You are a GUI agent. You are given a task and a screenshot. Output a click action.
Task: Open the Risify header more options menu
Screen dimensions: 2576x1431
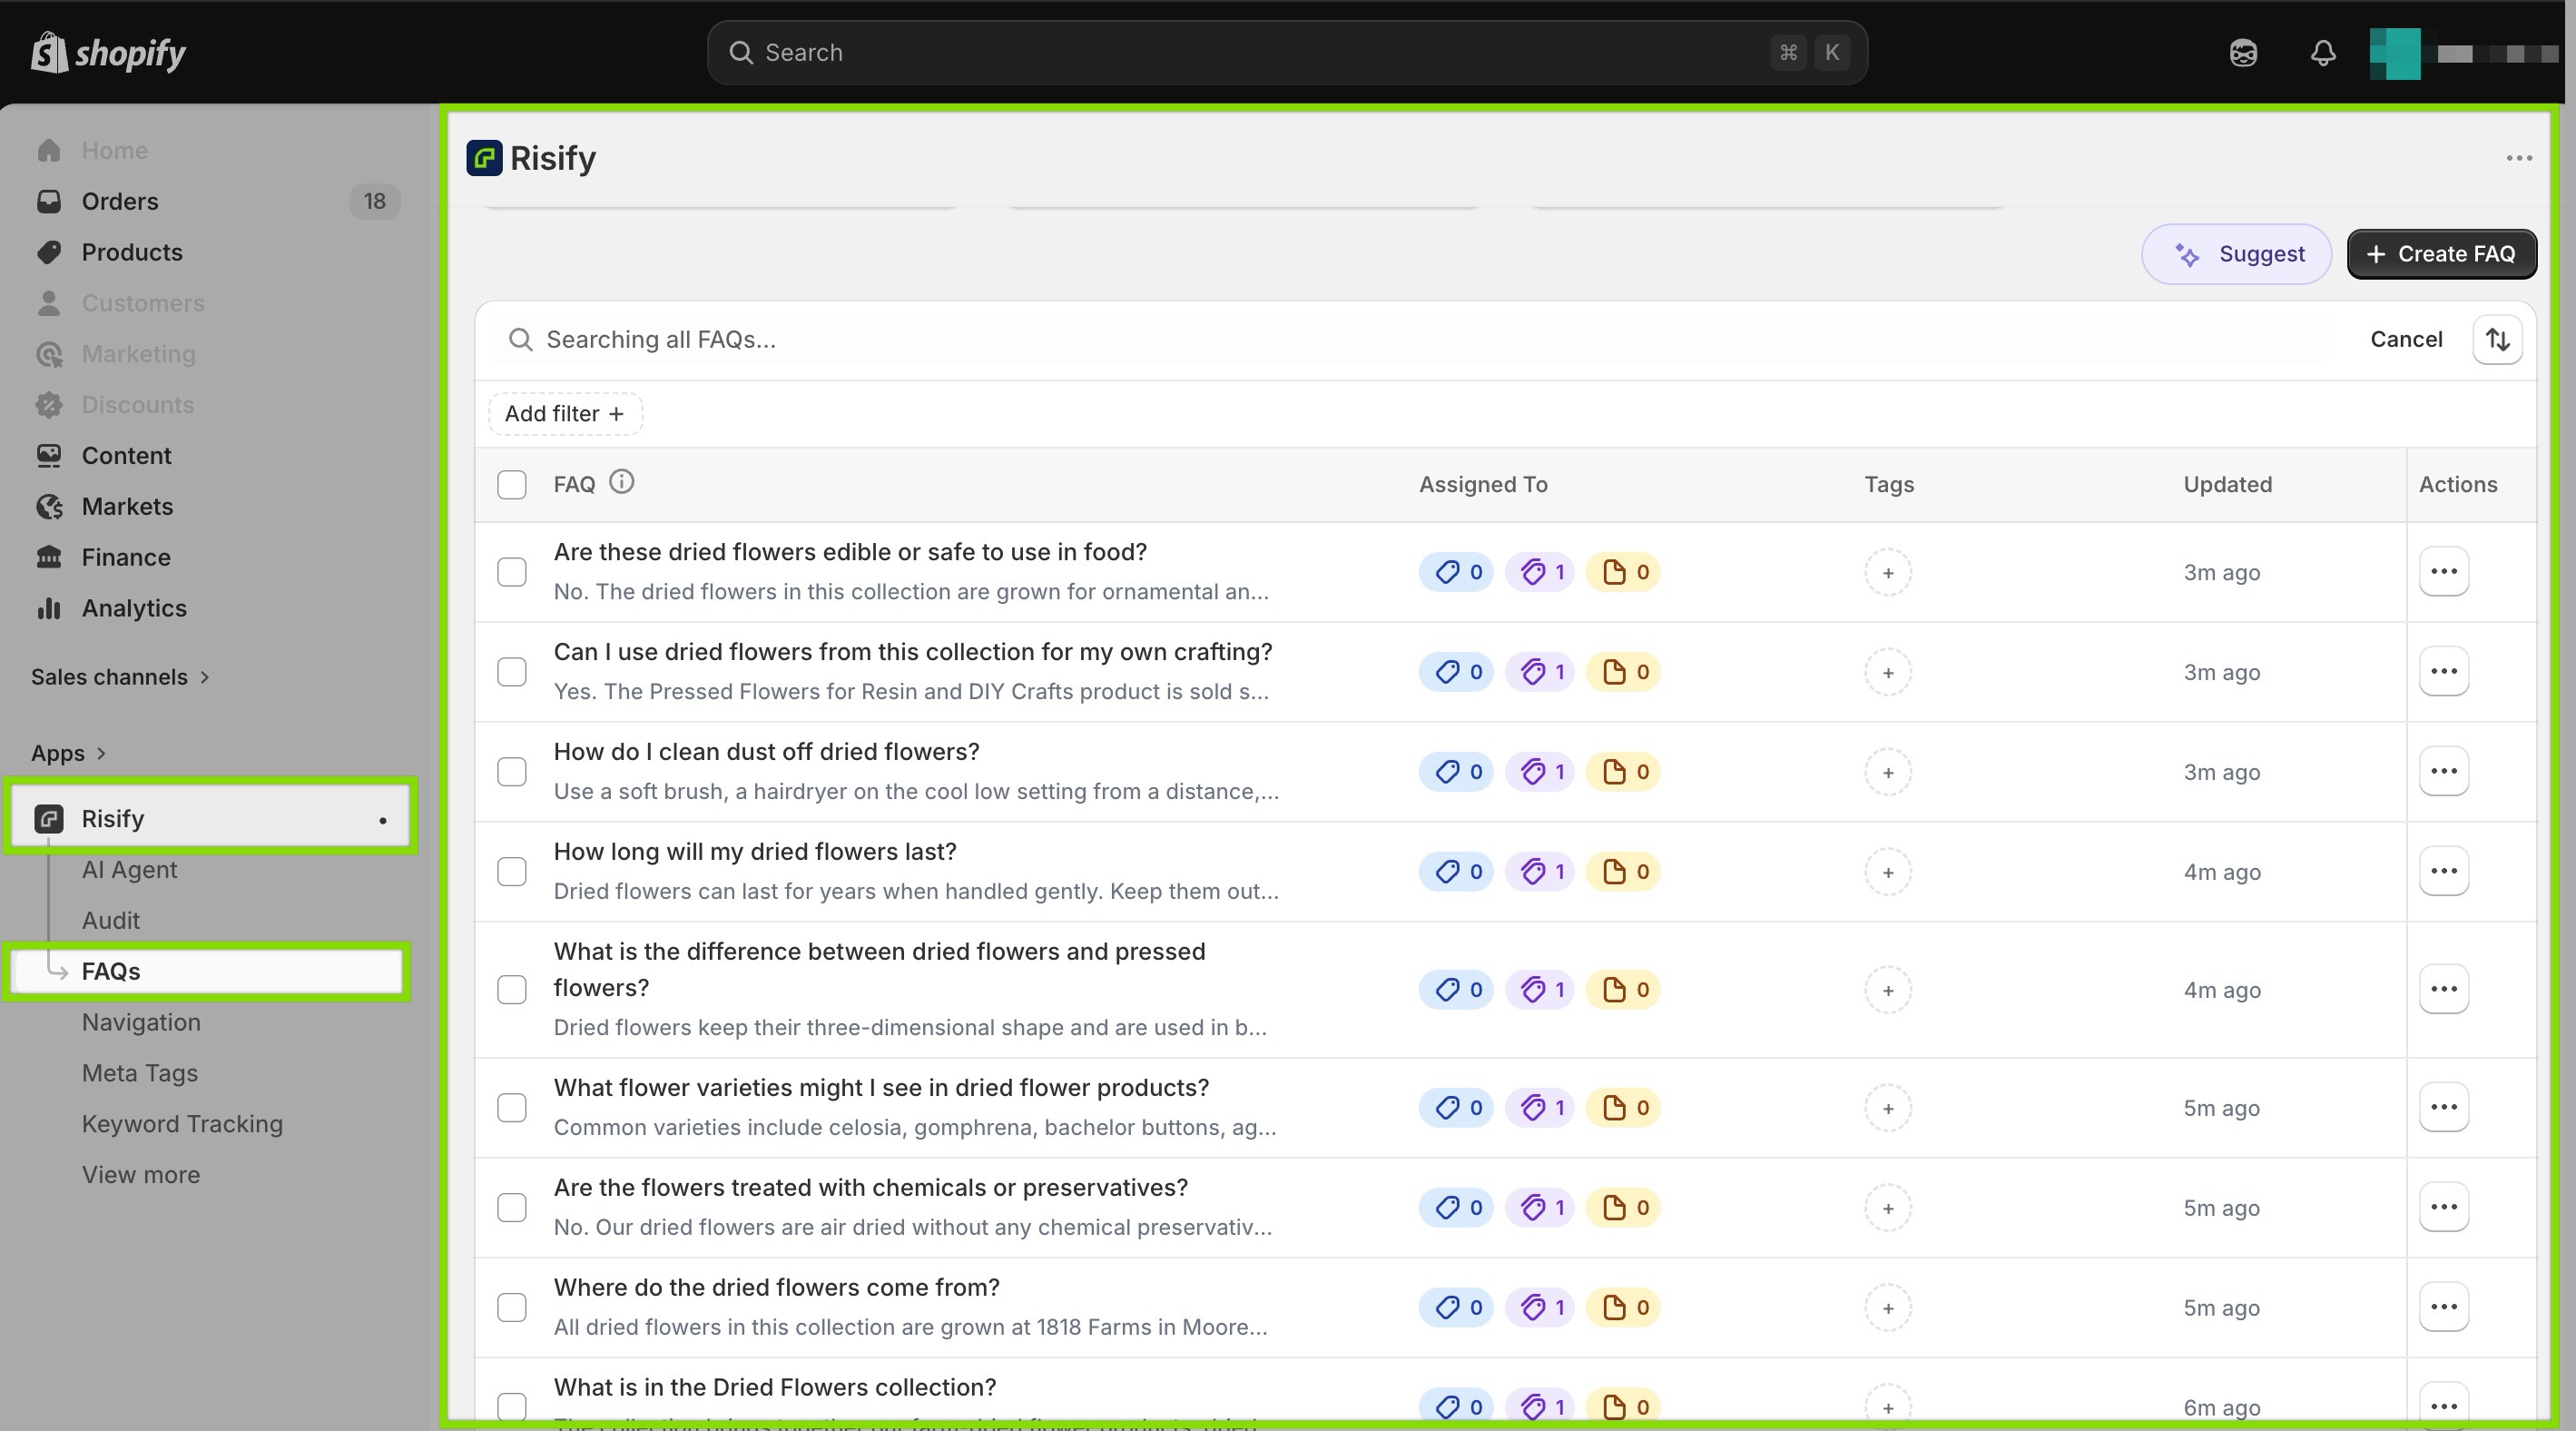pyautogui.click(x=2519, y=158)
